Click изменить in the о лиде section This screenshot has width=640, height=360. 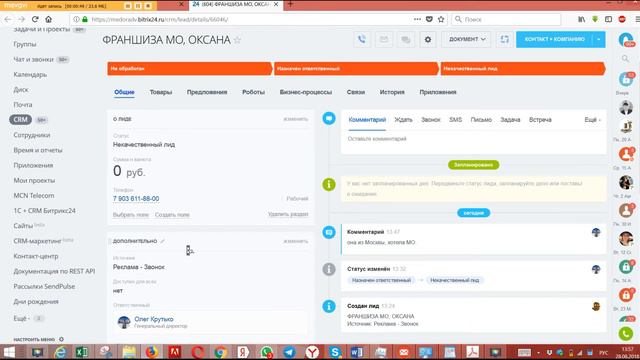point(296,119)
